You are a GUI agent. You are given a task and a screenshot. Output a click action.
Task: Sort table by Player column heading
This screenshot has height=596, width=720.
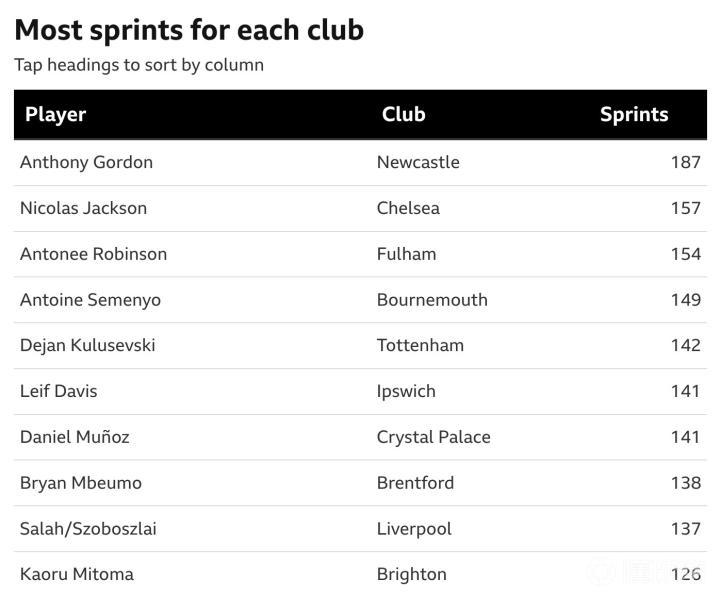56,114
